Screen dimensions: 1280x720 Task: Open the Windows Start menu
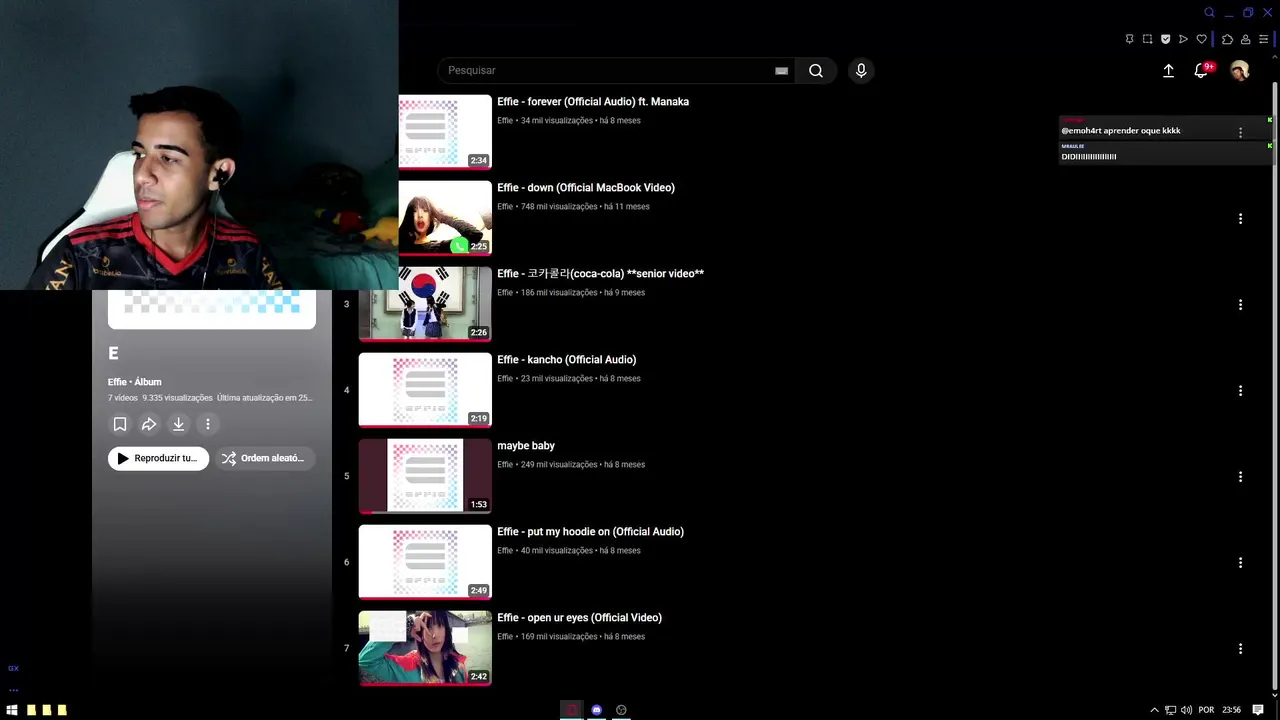pos(12,710)
